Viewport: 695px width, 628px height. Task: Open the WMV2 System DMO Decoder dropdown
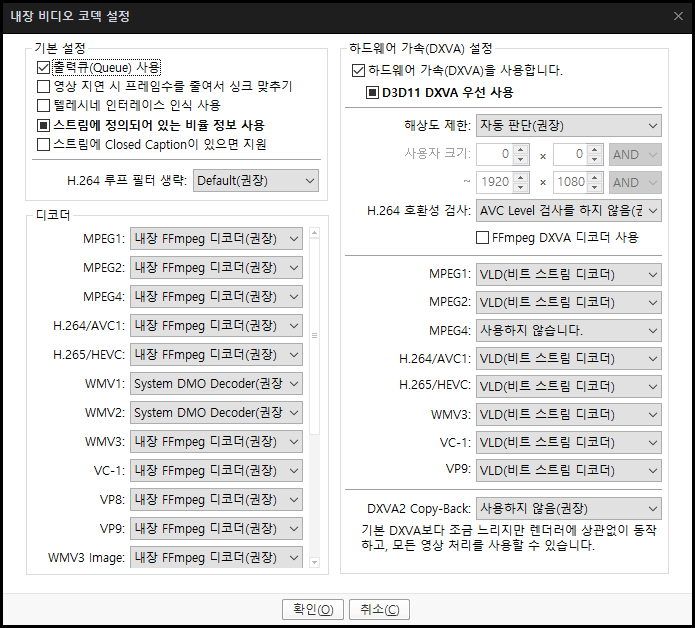click(216, 413)
